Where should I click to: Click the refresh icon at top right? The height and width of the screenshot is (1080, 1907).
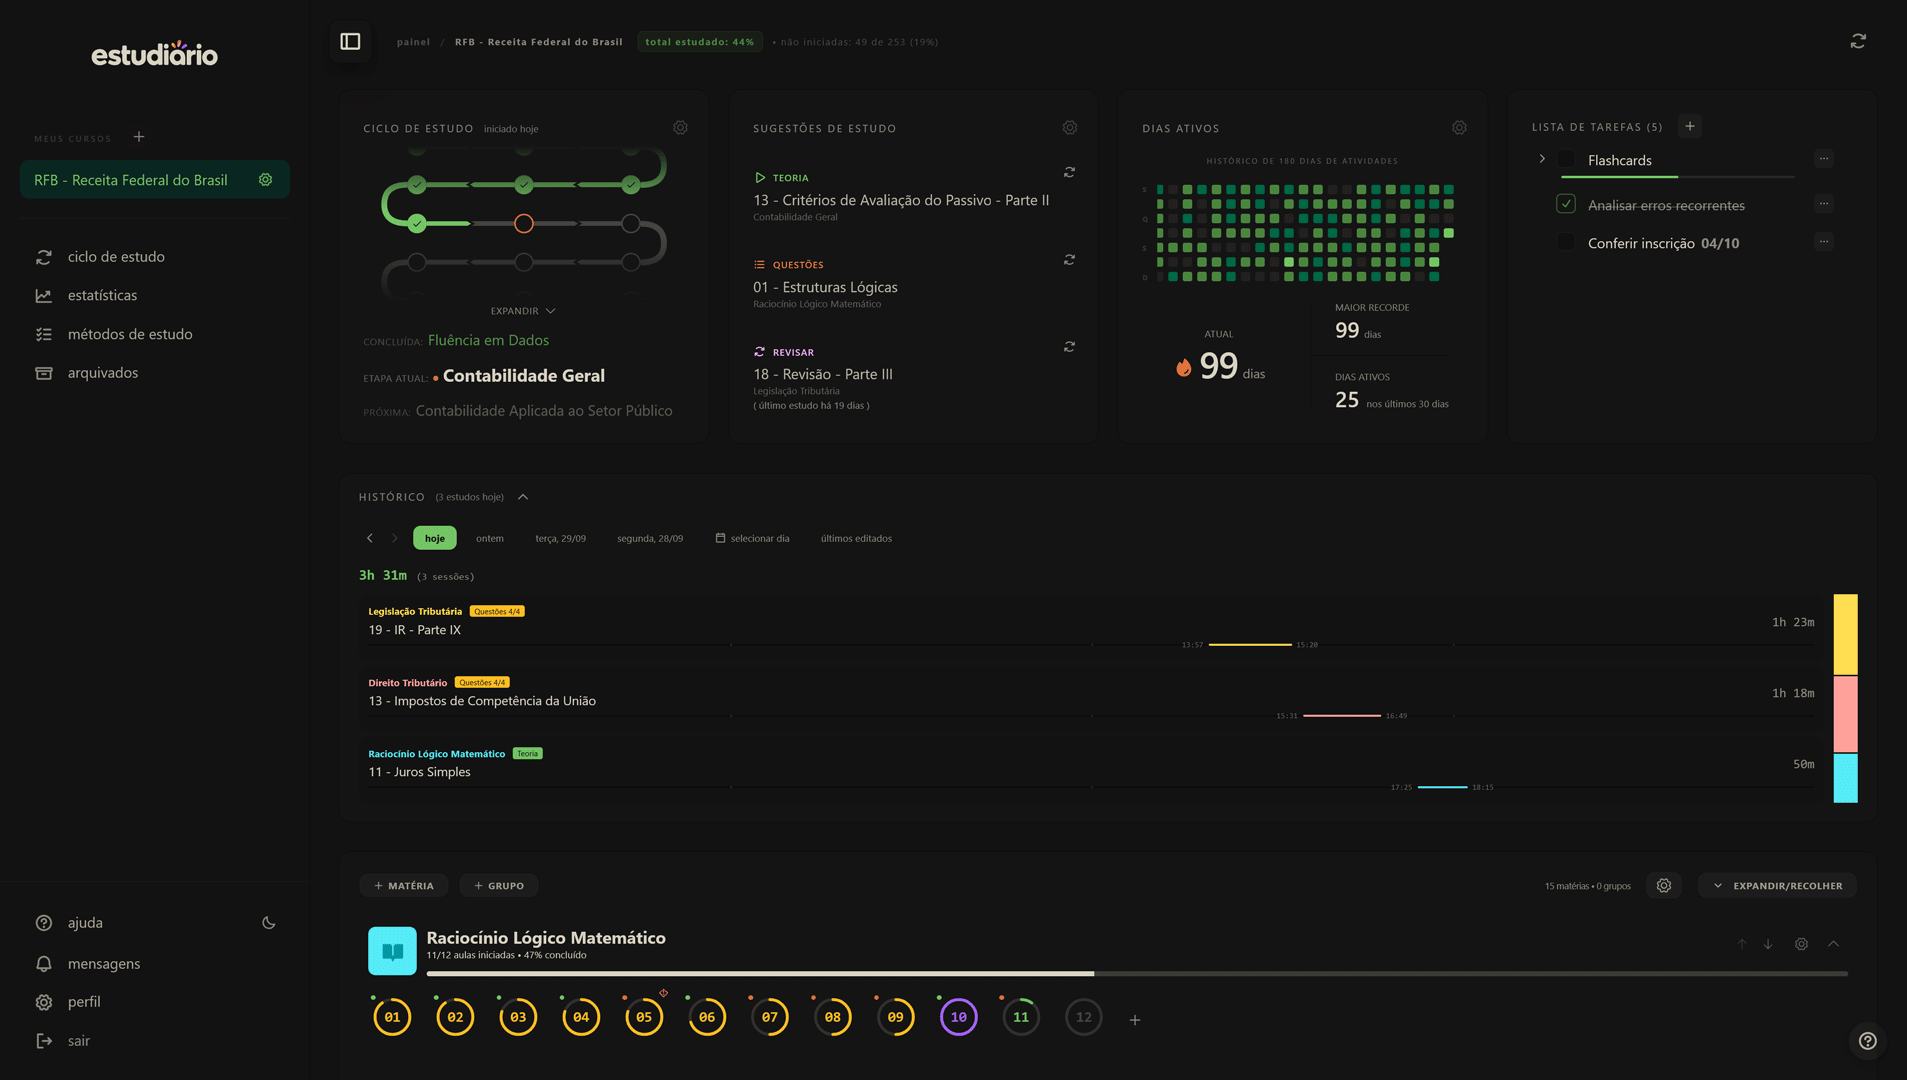point(1858,41)
